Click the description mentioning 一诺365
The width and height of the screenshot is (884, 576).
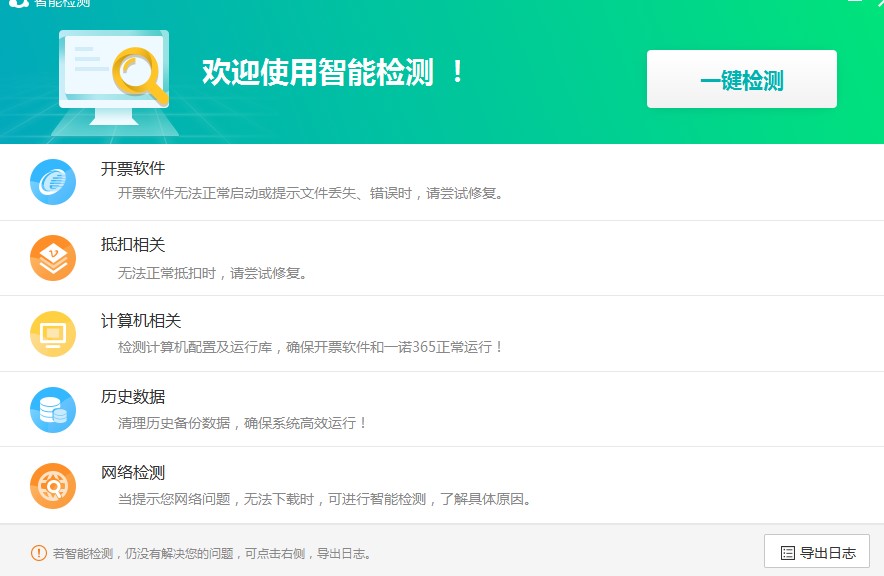click(311, 347)
